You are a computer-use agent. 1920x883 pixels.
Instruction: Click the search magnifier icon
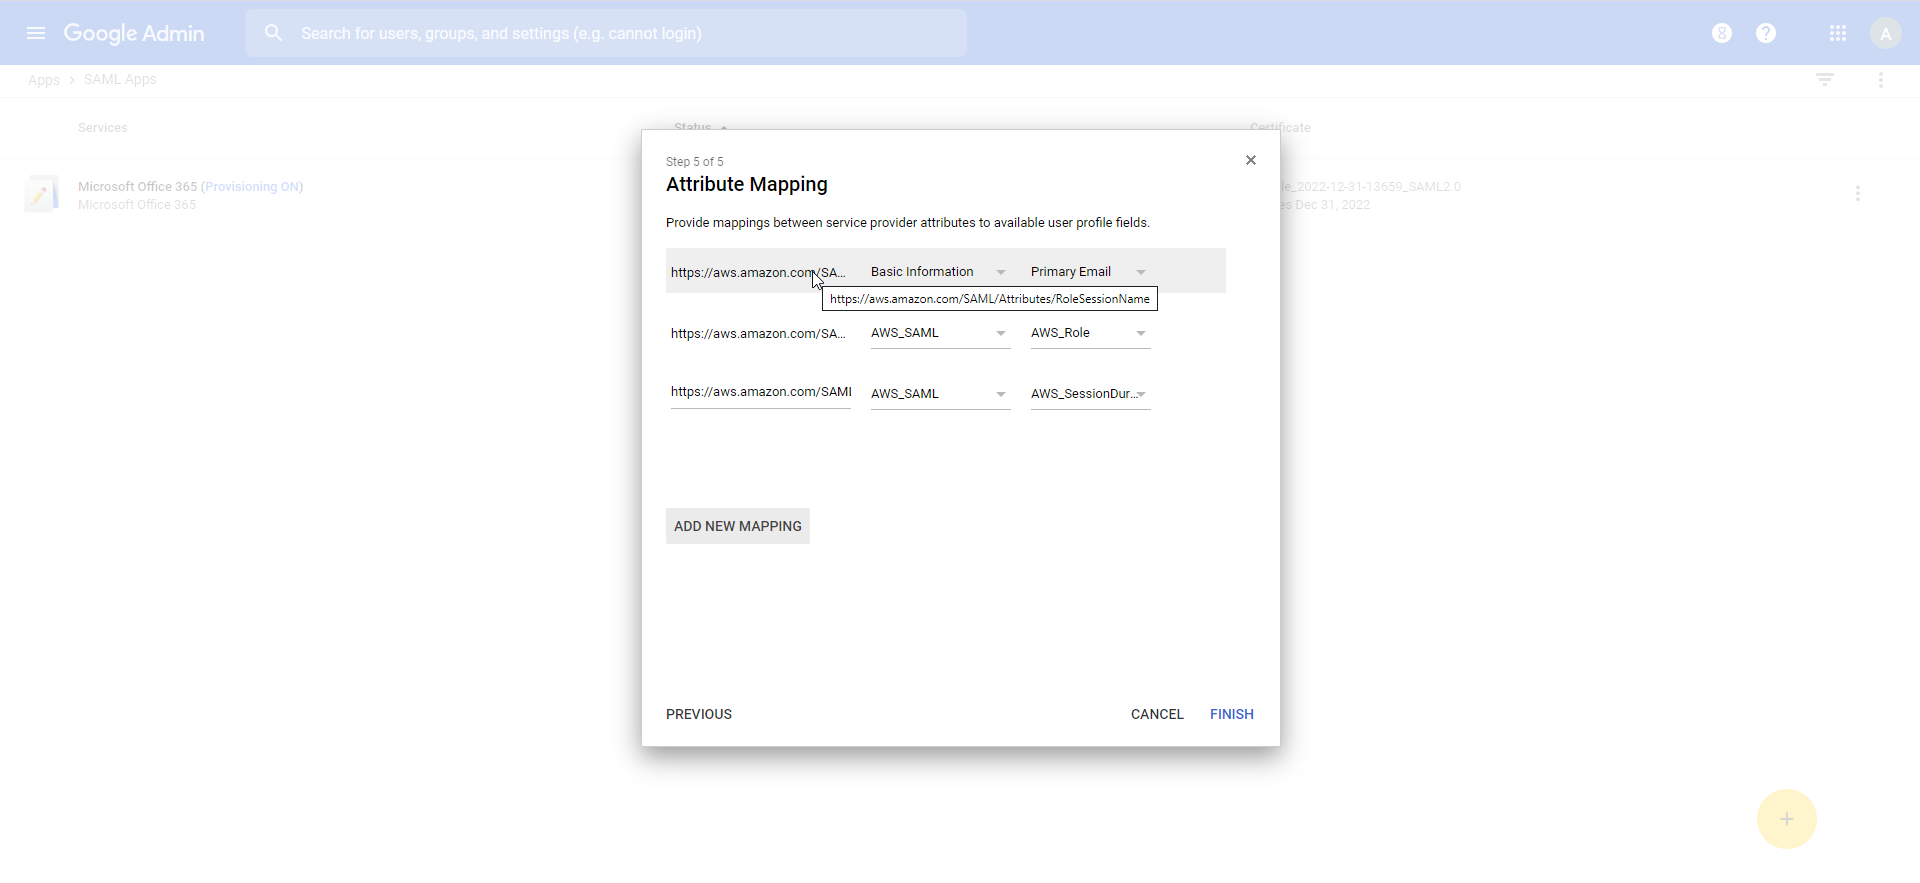click(273, 33)
